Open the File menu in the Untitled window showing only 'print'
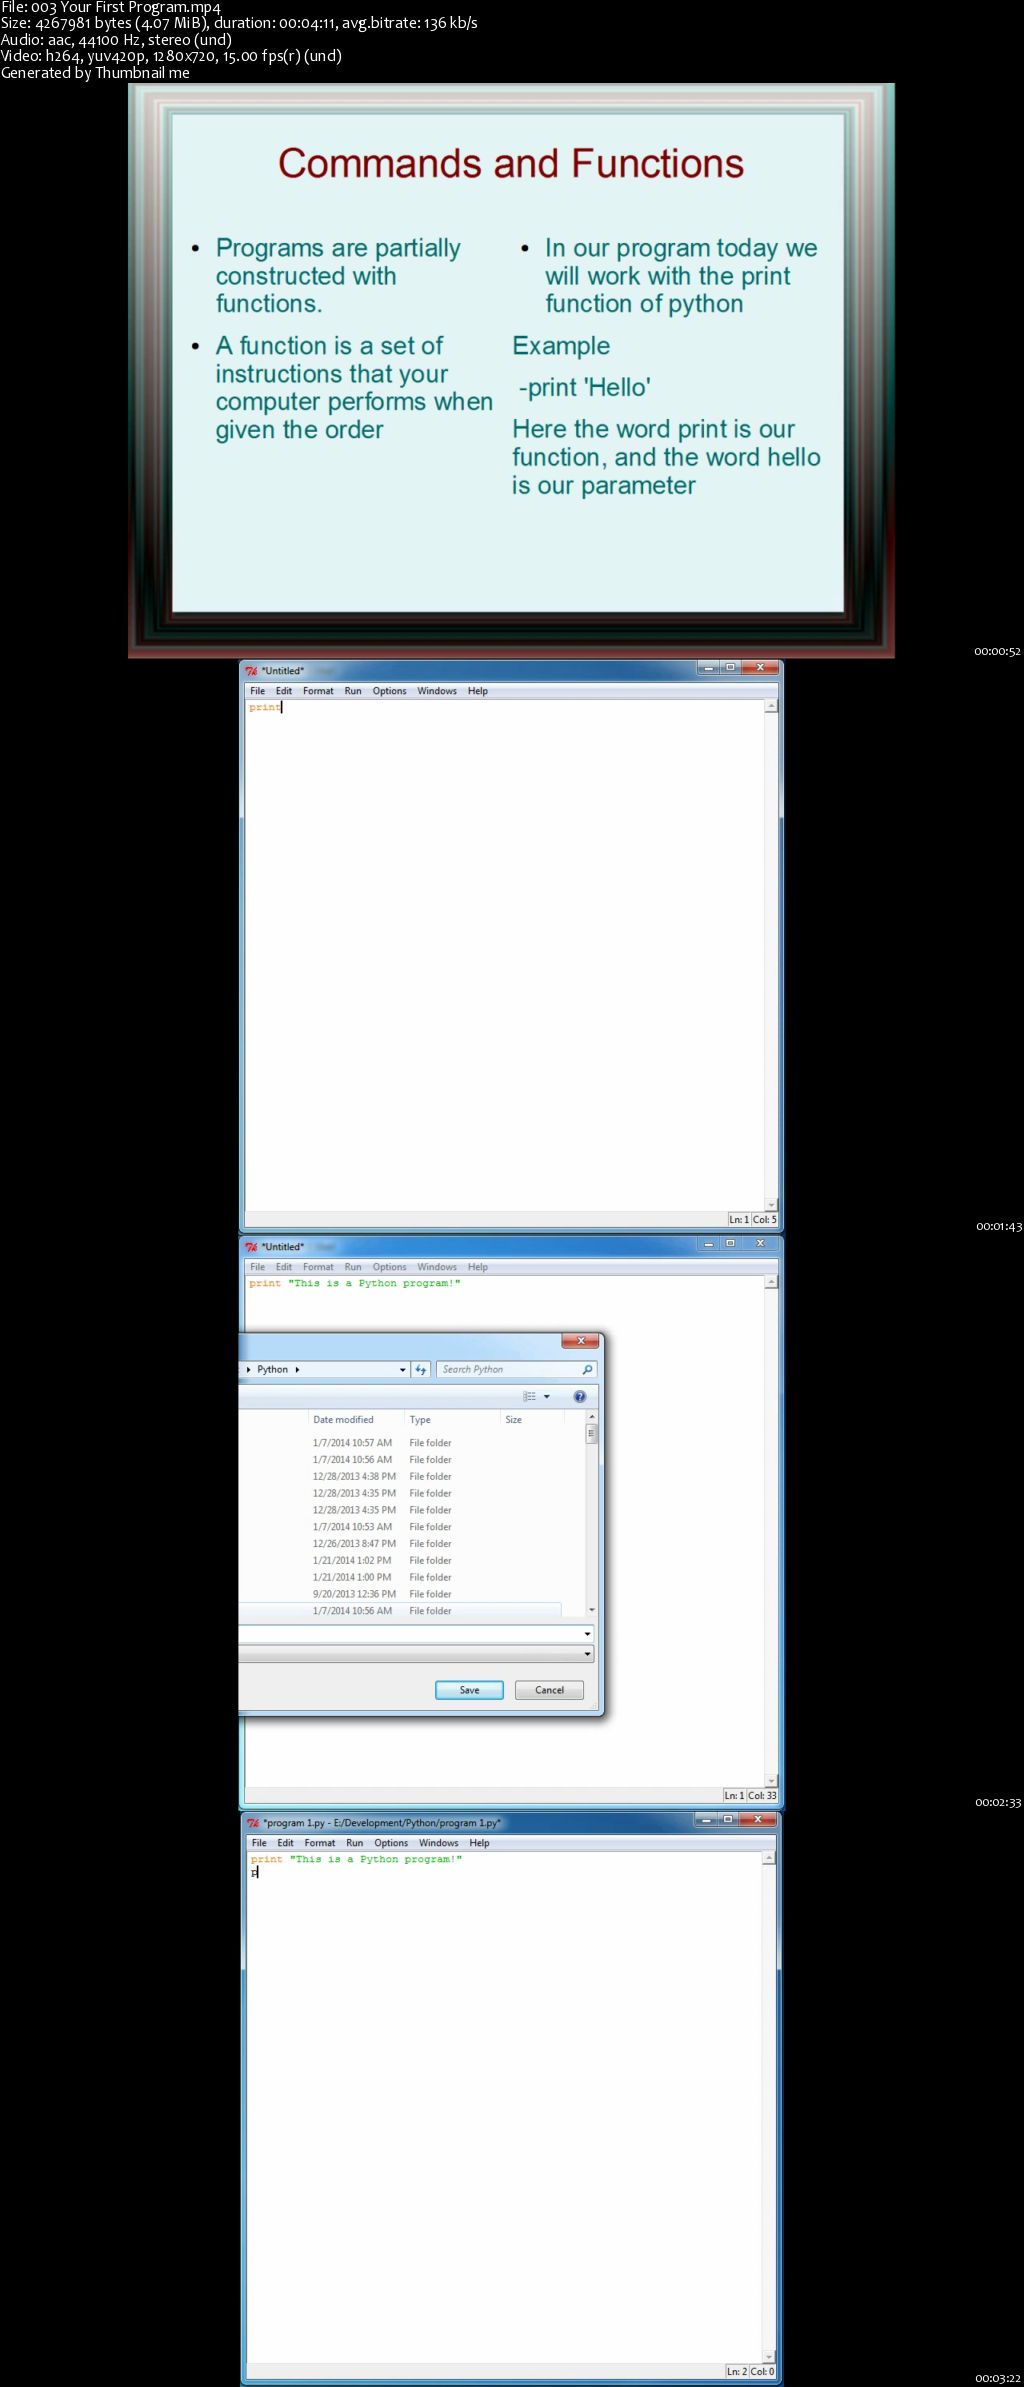 pos(258,691)
